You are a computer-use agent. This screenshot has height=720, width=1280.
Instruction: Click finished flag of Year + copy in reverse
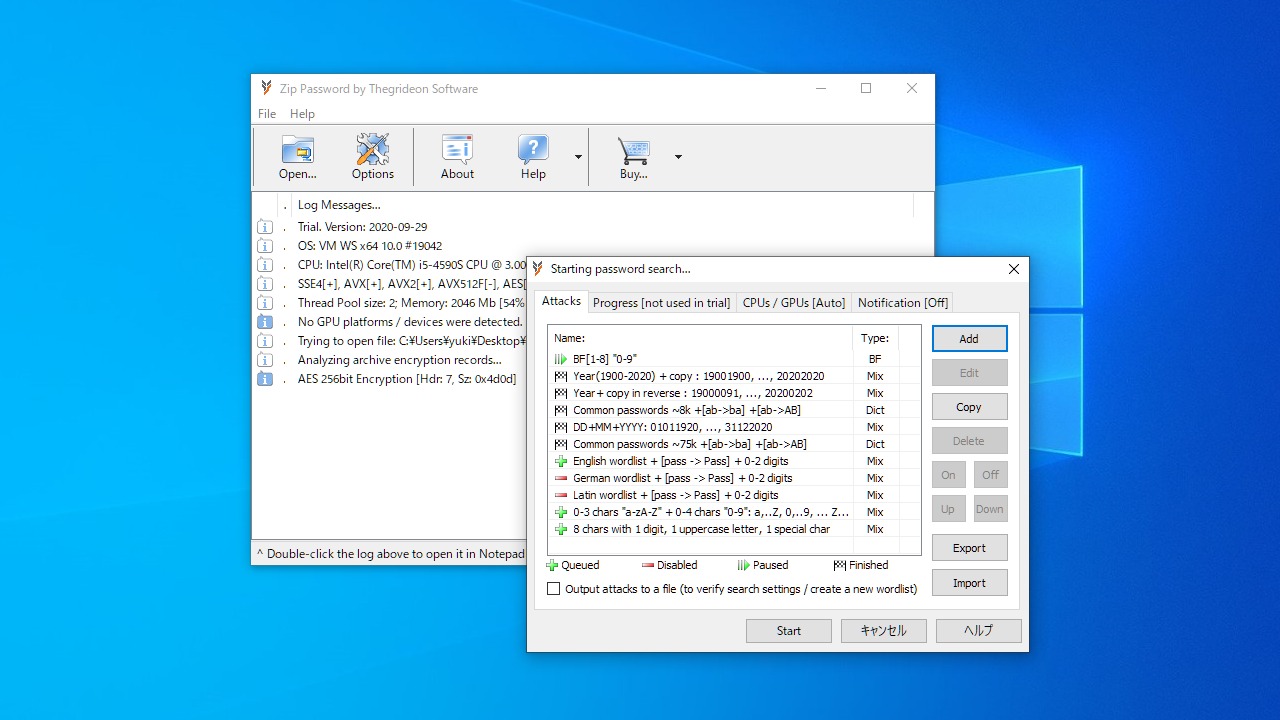click(561, 393)
